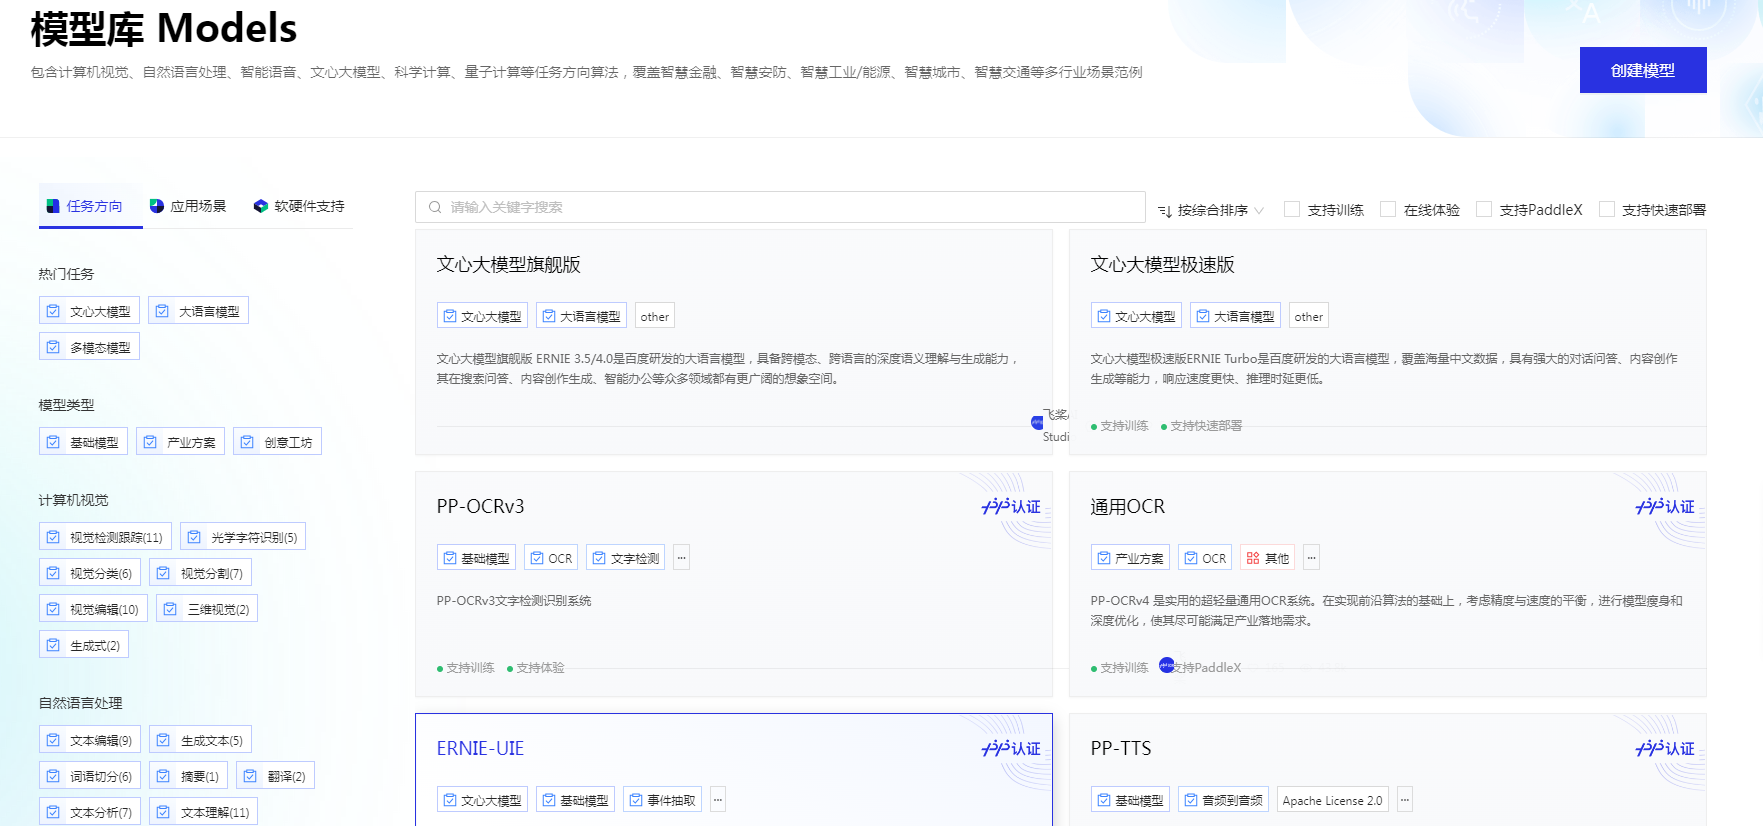Click 飞桨认证 badge on PP-OCRv3 card
The width and height of the screenshot is (1763, 826).
coord(1011,507)
